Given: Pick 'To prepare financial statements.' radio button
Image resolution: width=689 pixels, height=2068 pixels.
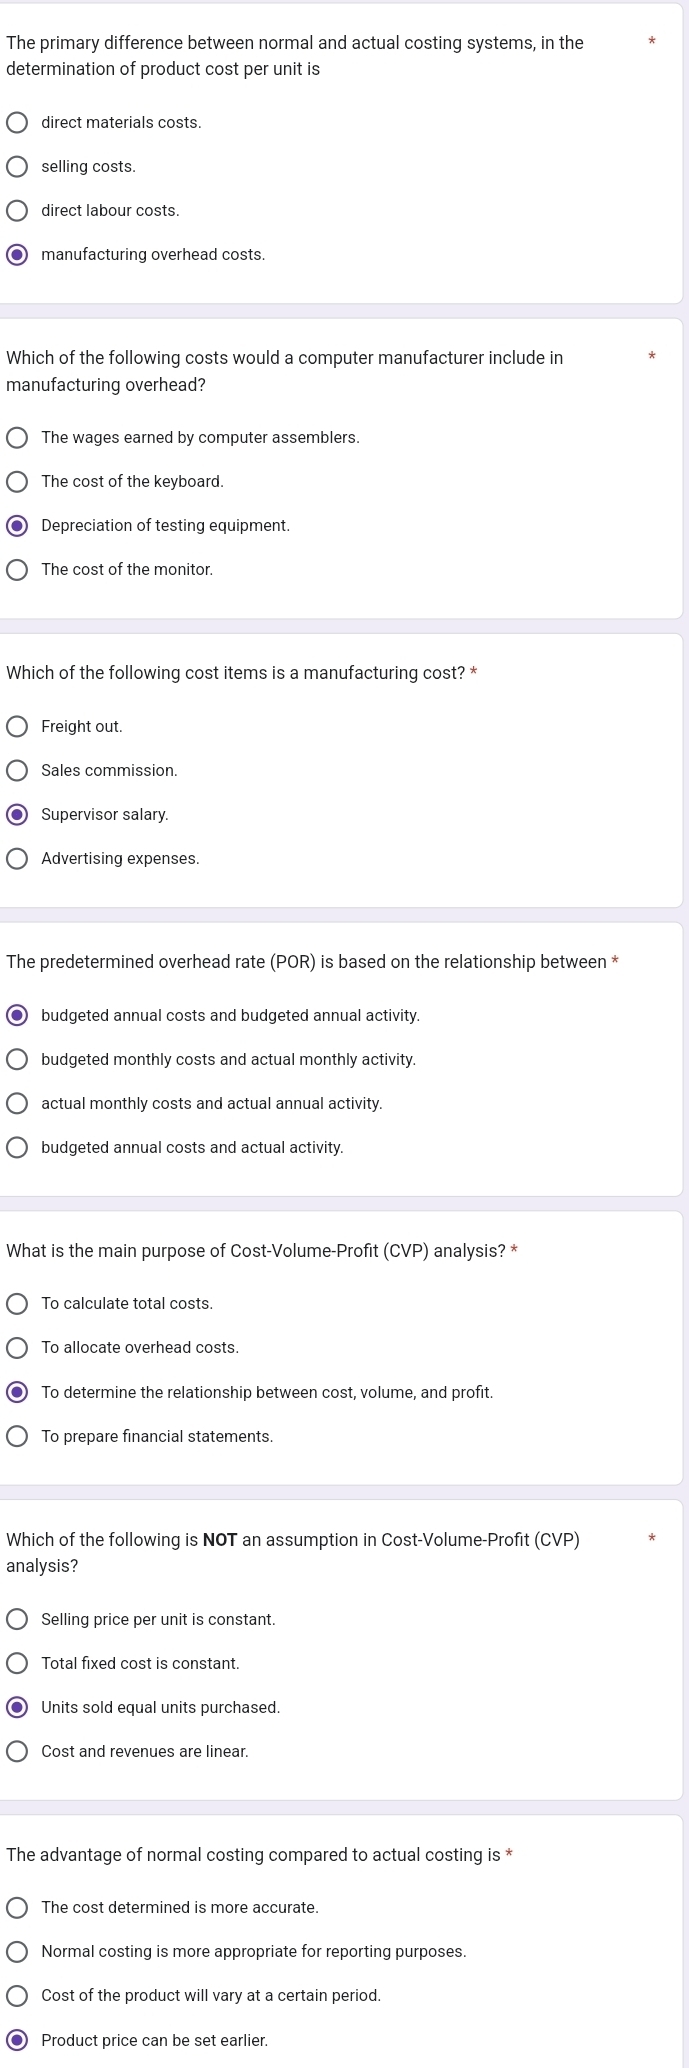Looking at the screenshot, I should pyautogui.click(x=17, y=1437).
